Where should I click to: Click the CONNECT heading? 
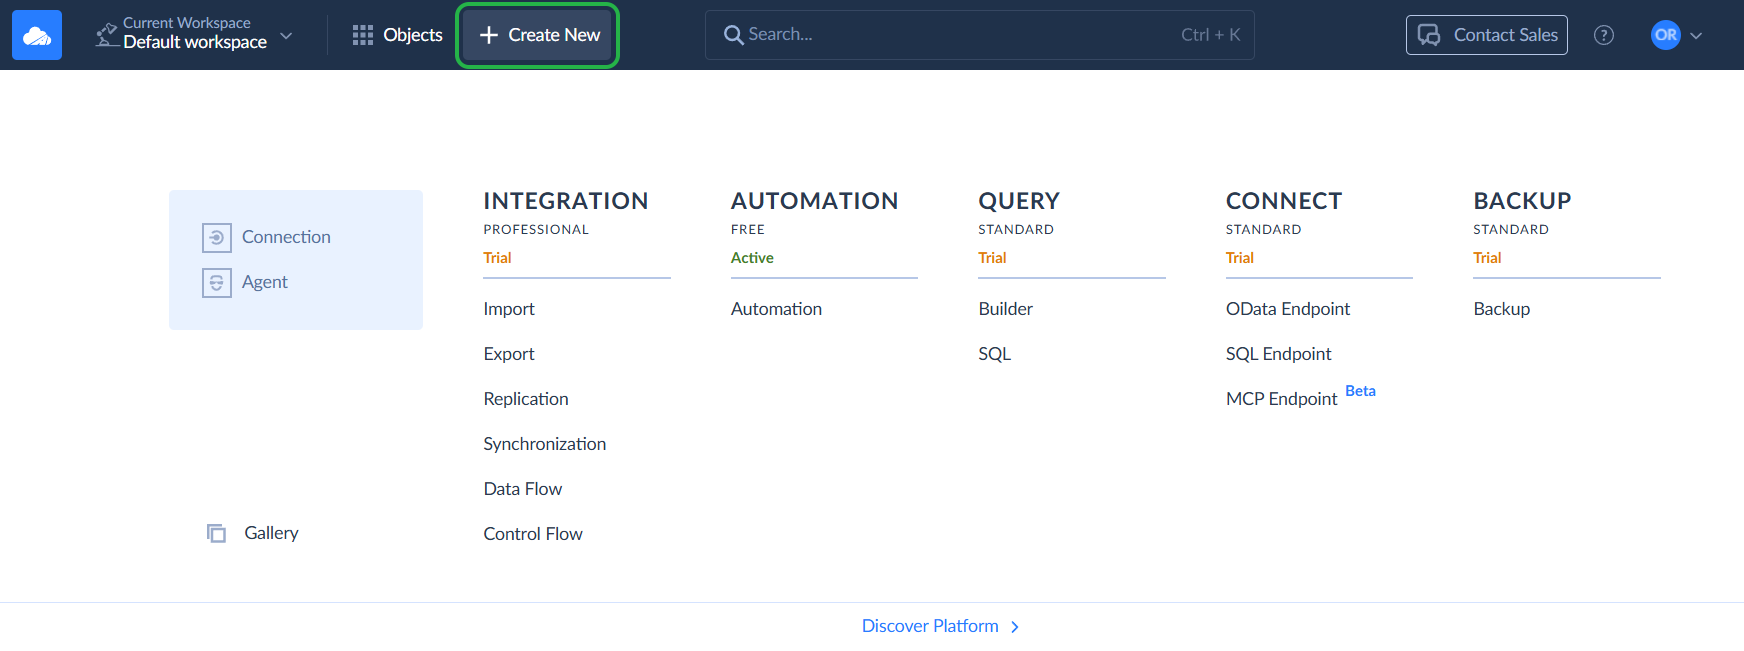point(1284,201)
